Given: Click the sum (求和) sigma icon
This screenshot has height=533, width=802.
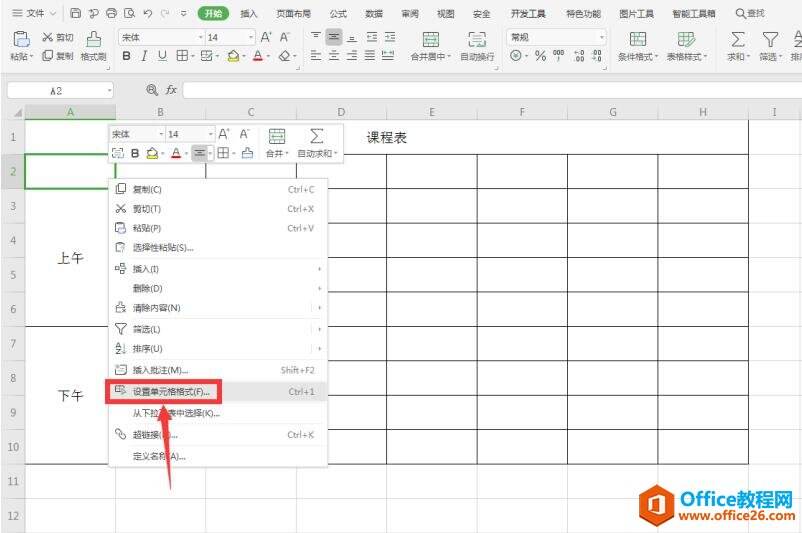Looking at the screenshot, I should tap(738, 40).
